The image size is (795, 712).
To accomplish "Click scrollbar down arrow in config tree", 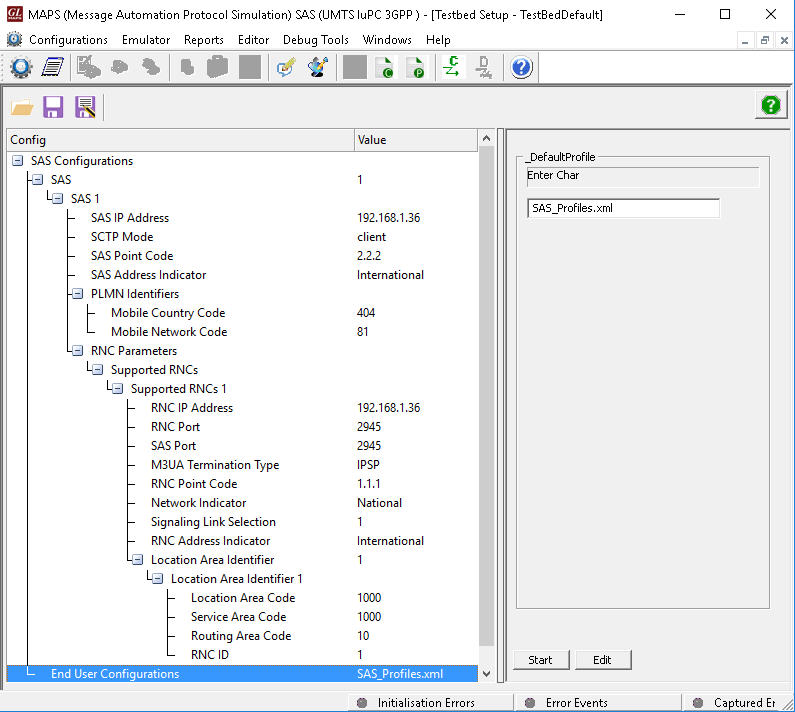I will tap(486, 673).
